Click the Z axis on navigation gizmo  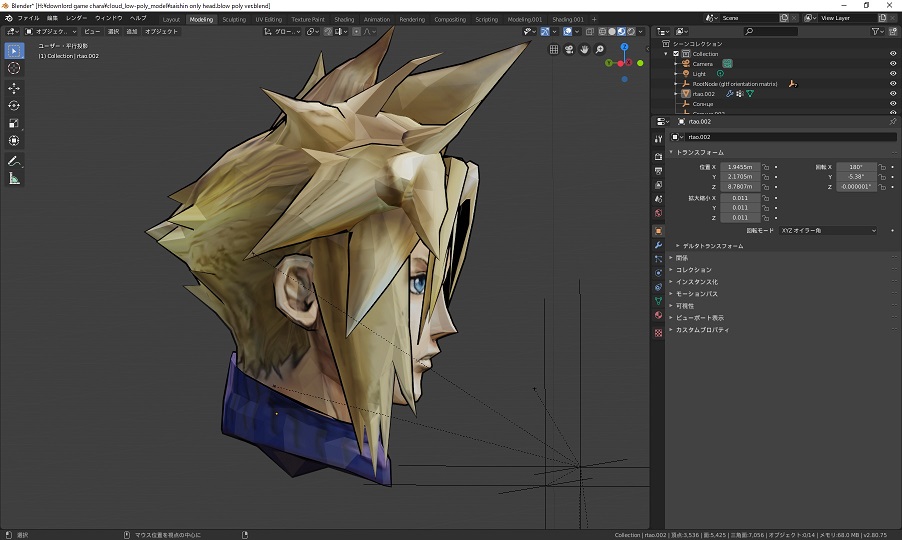[x=624, y=47]
